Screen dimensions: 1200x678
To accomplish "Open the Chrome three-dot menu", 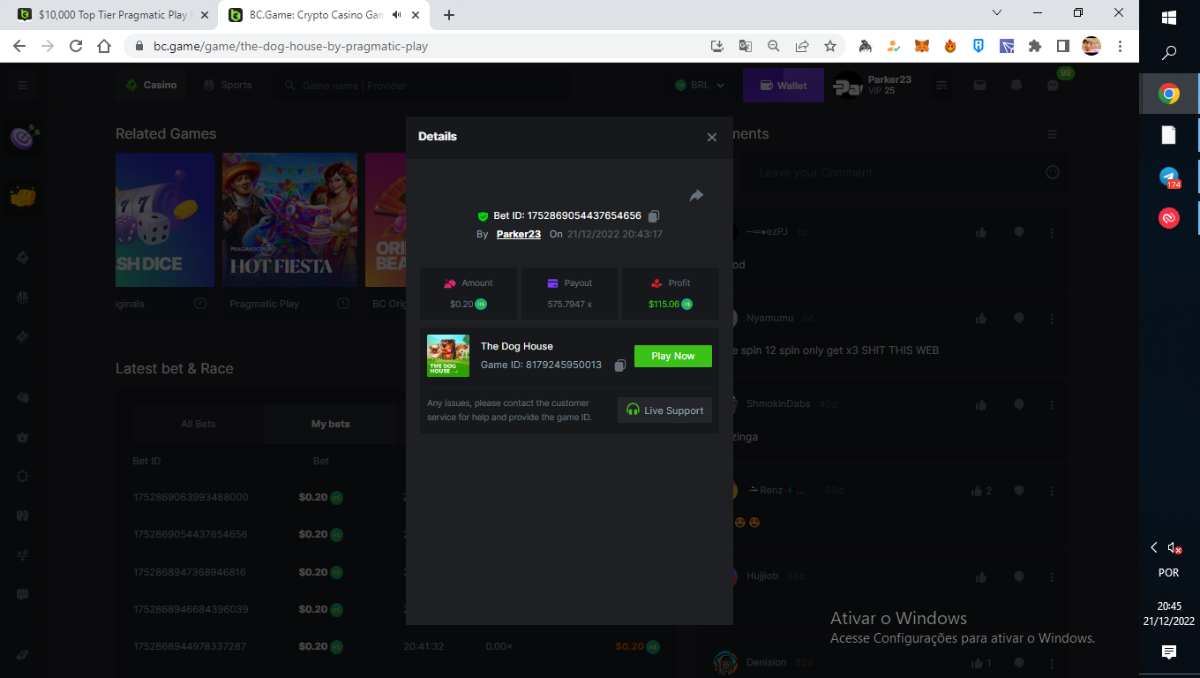I will [1119, 46].
